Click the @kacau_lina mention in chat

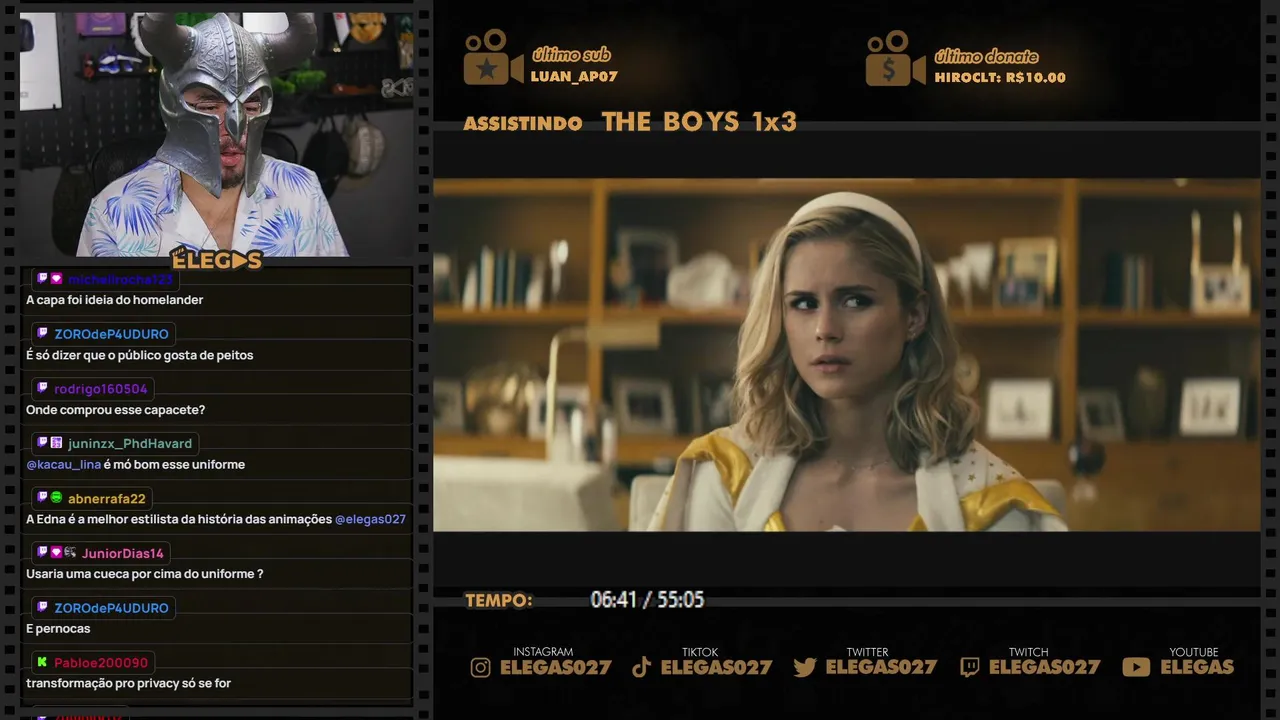pos(63,464)
